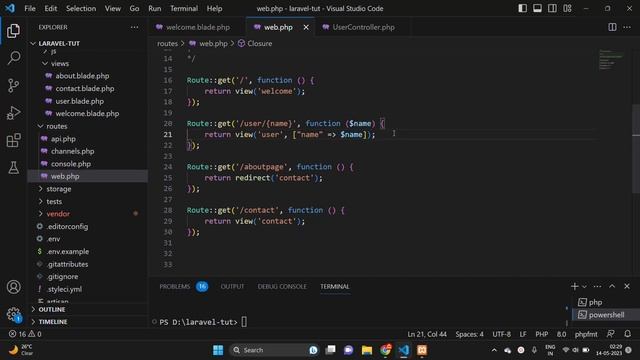Change language mode via PHP status item

(x=542, y=334)
